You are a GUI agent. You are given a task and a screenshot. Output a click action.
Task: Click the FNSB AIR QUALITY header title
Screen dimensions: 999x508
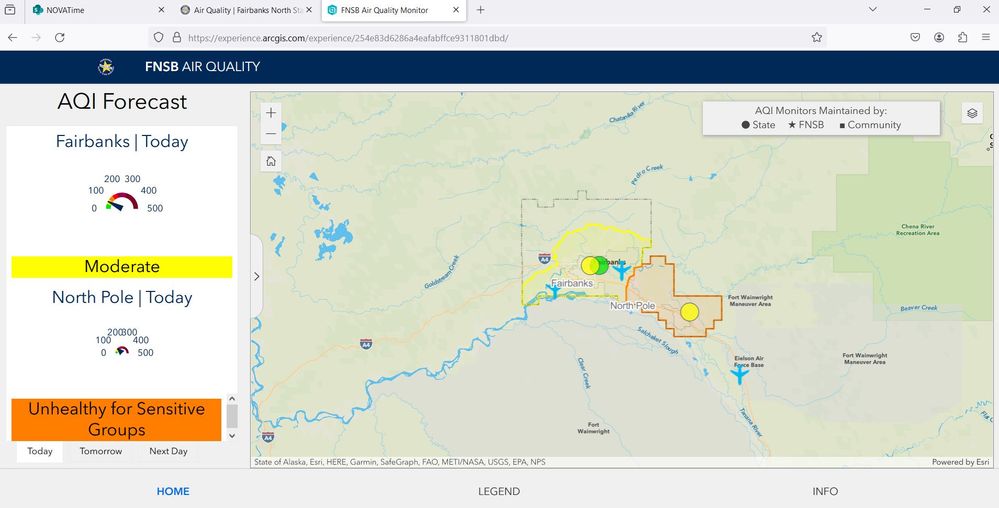click(x=203, y=66)
